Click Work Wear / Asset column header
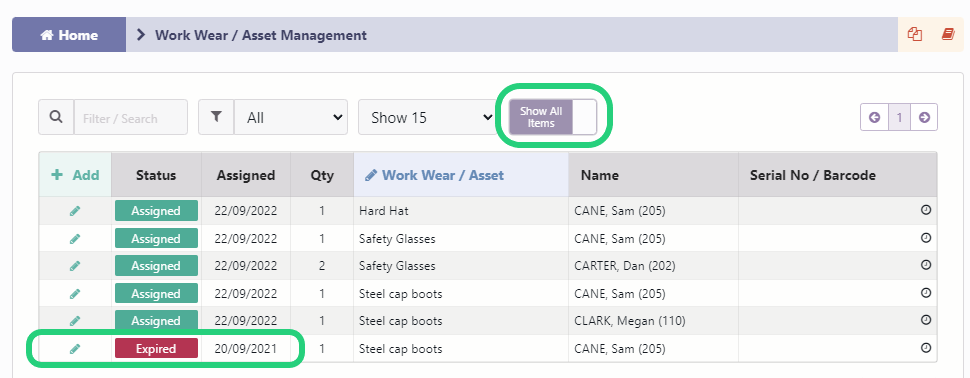Image resolution: width=970 pixels, height=378 pixels. [x=461, y=175]
